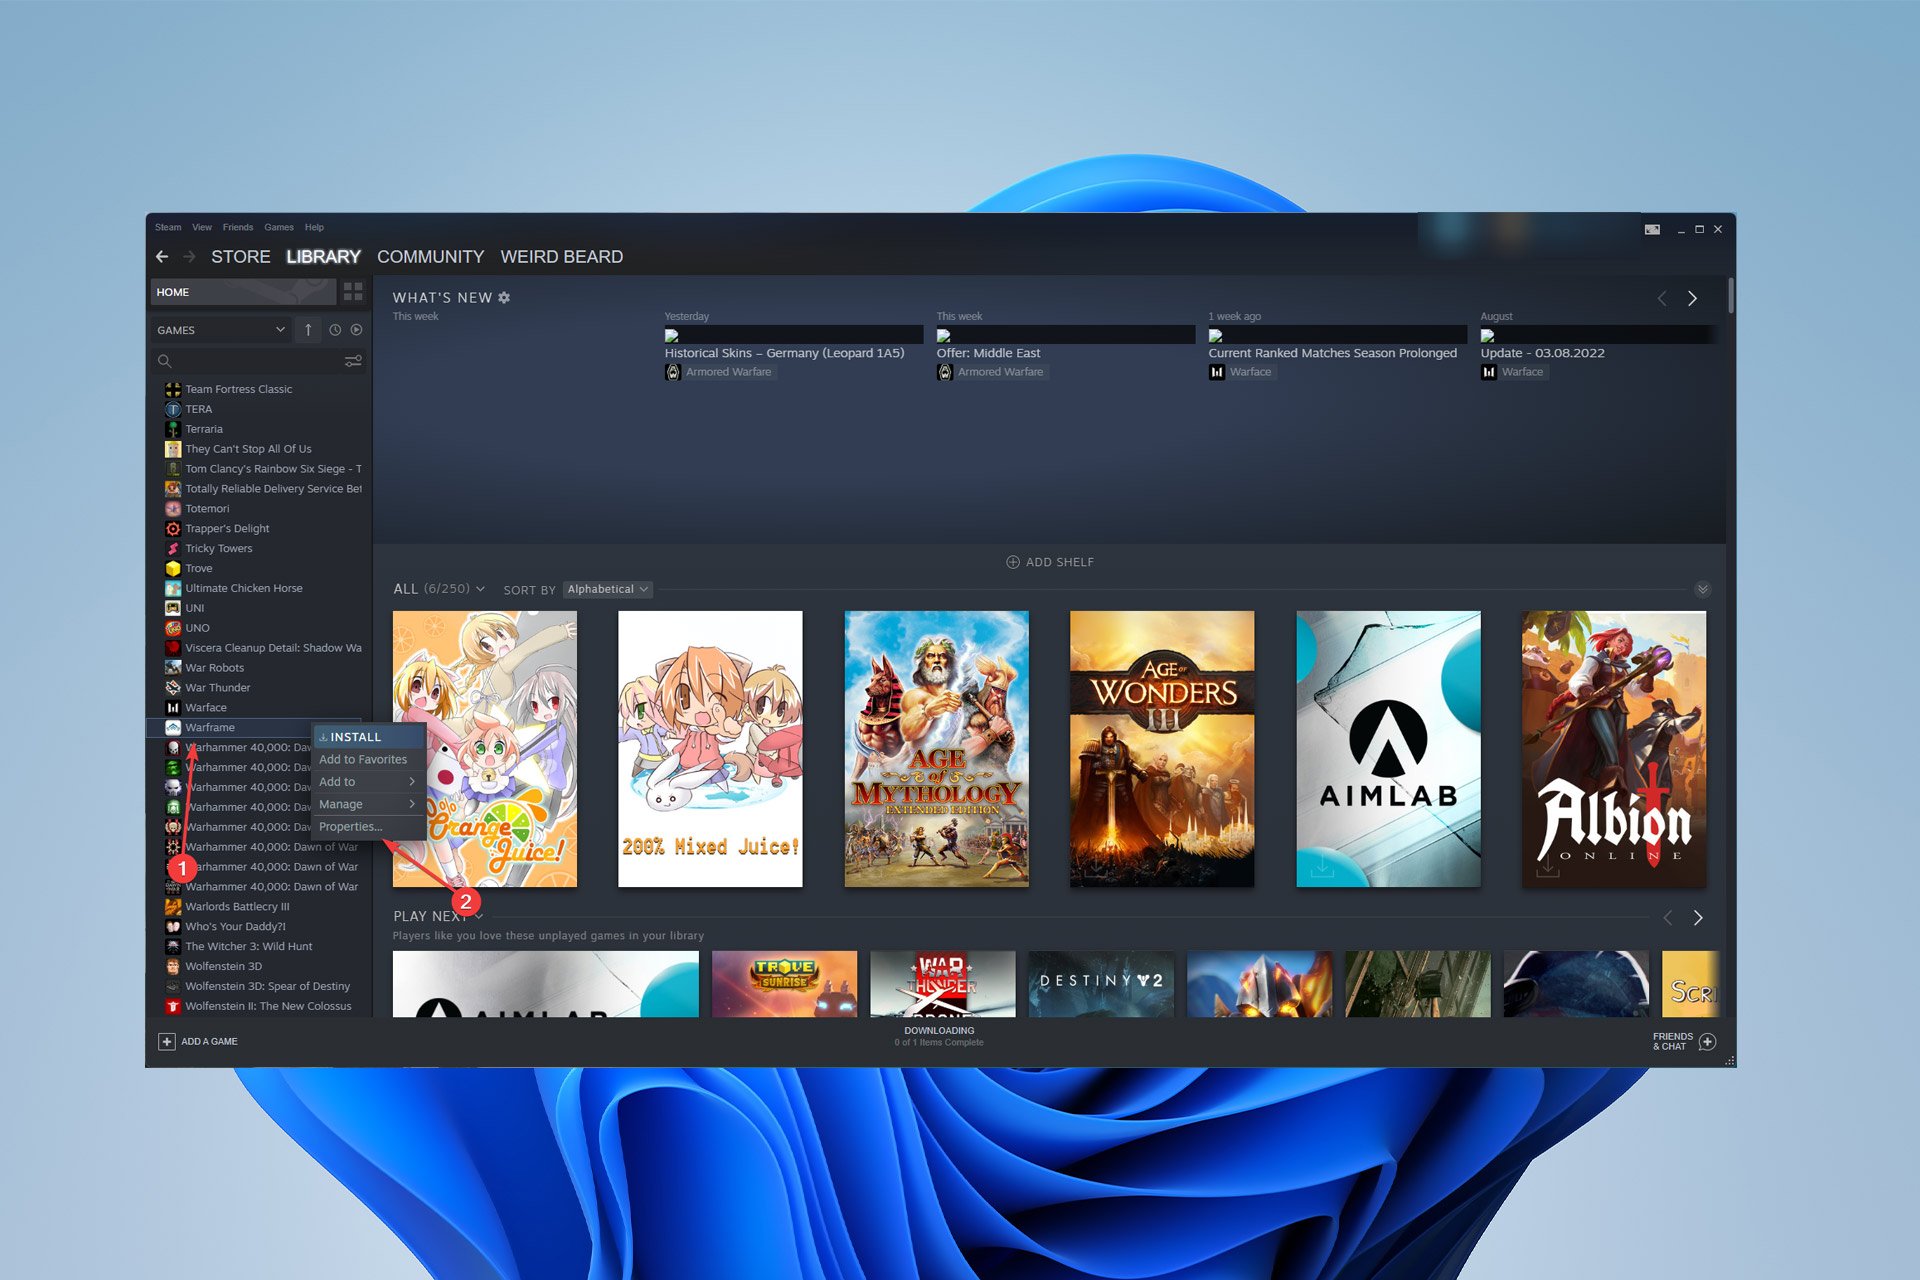Screen dimensions: 1920x1280
Task: Open What's New settings gear
Action: (504, 298)
